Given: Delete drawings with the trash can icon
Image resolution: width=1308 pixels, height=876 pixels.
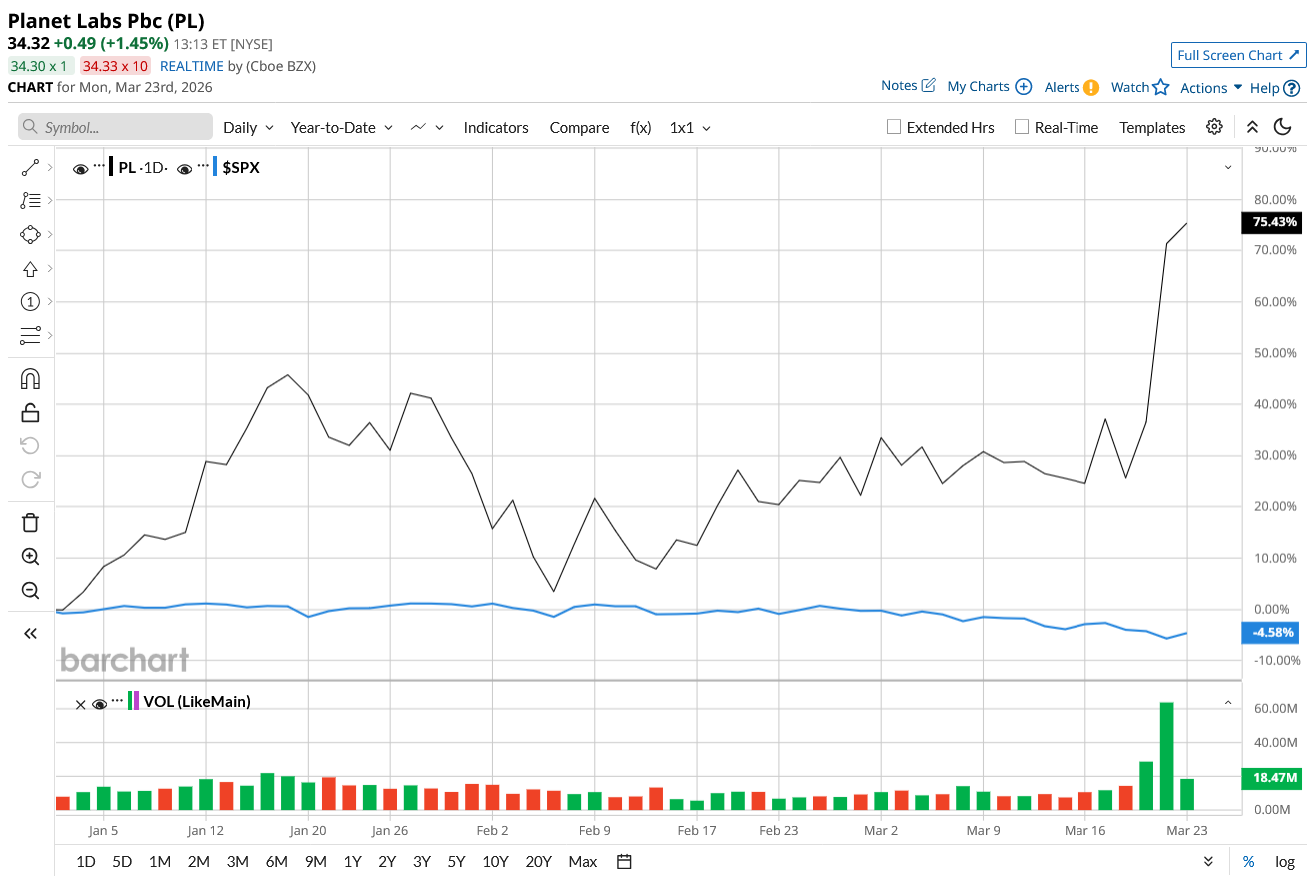Looking at the screenshot, I should point(30,522).
